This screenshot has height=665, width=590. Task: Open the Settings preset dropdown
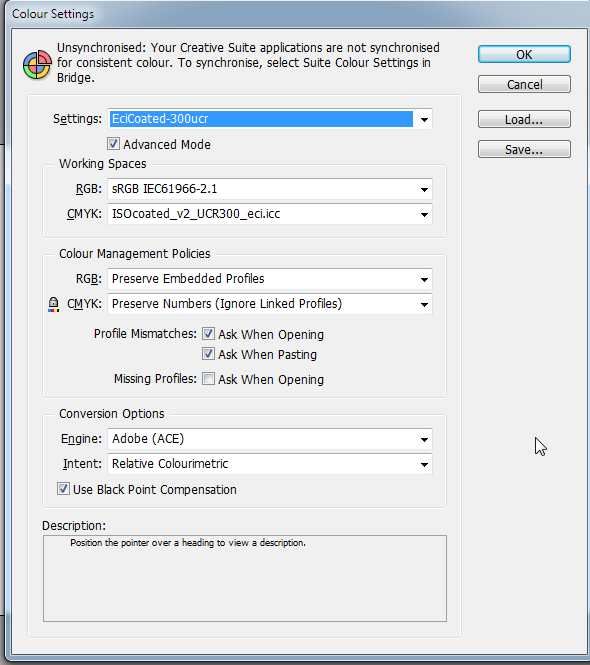pos(270,119)
